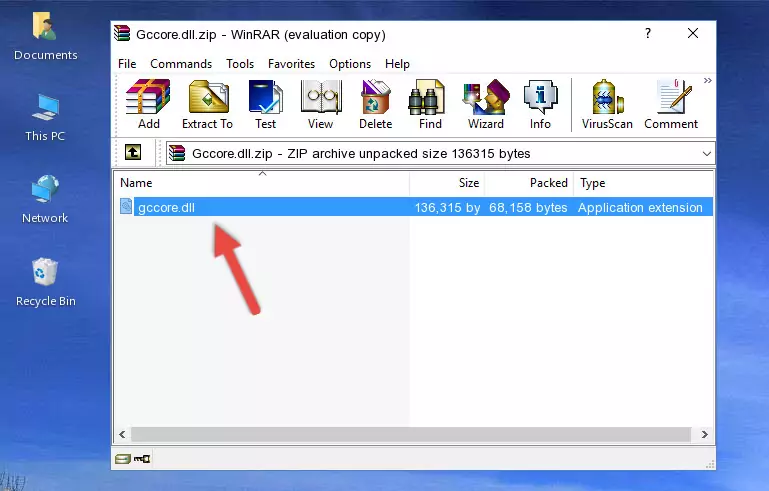769x491 pixels.
Task: Open the File menu
Action: click(x=127, y=64)
